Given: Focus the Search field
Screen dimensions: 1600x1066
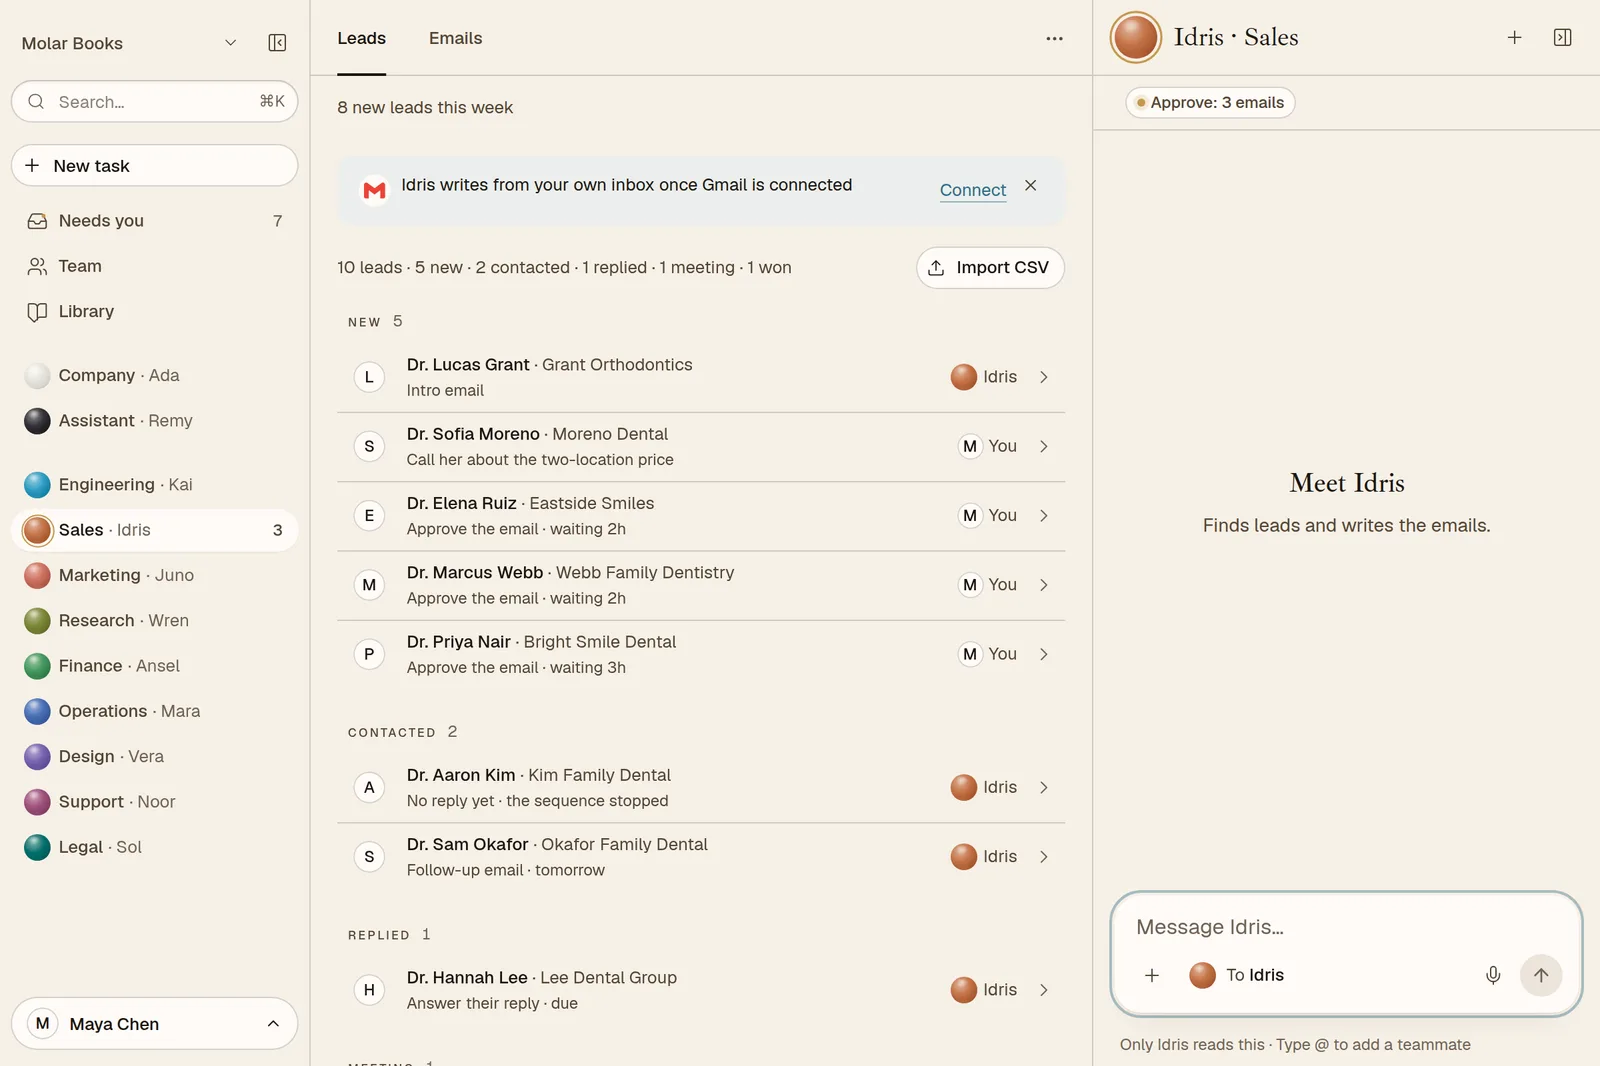Looking at the screenshot, I should point(155,101).
